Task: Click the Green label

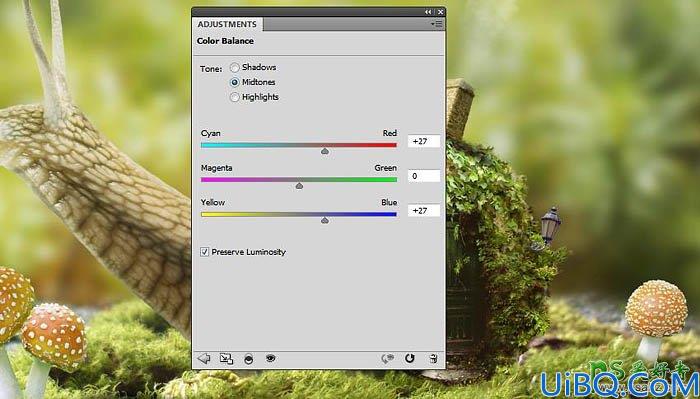Action: (x=386, y=168)
